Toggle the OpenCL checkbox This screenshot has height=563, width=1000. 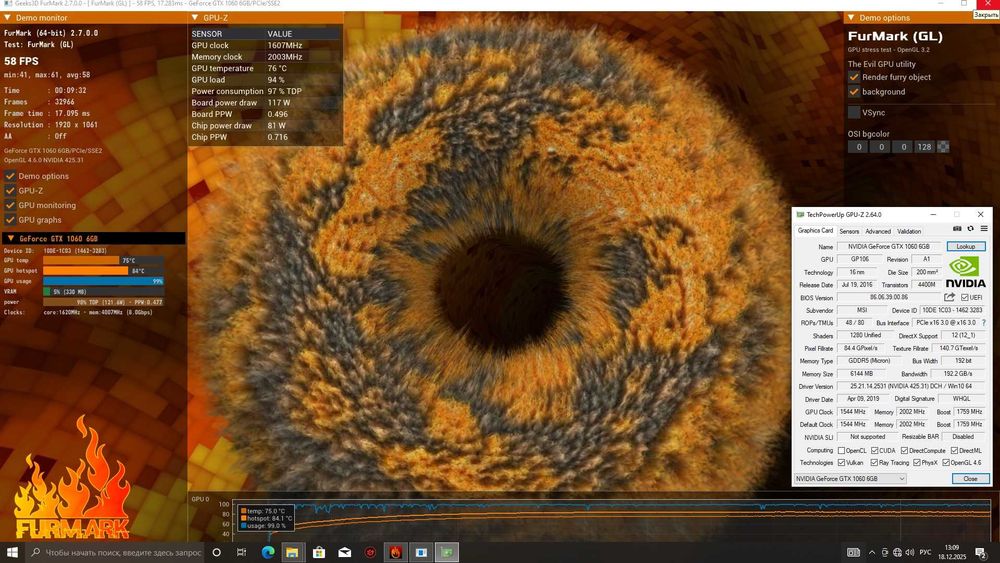pos(841,450)
